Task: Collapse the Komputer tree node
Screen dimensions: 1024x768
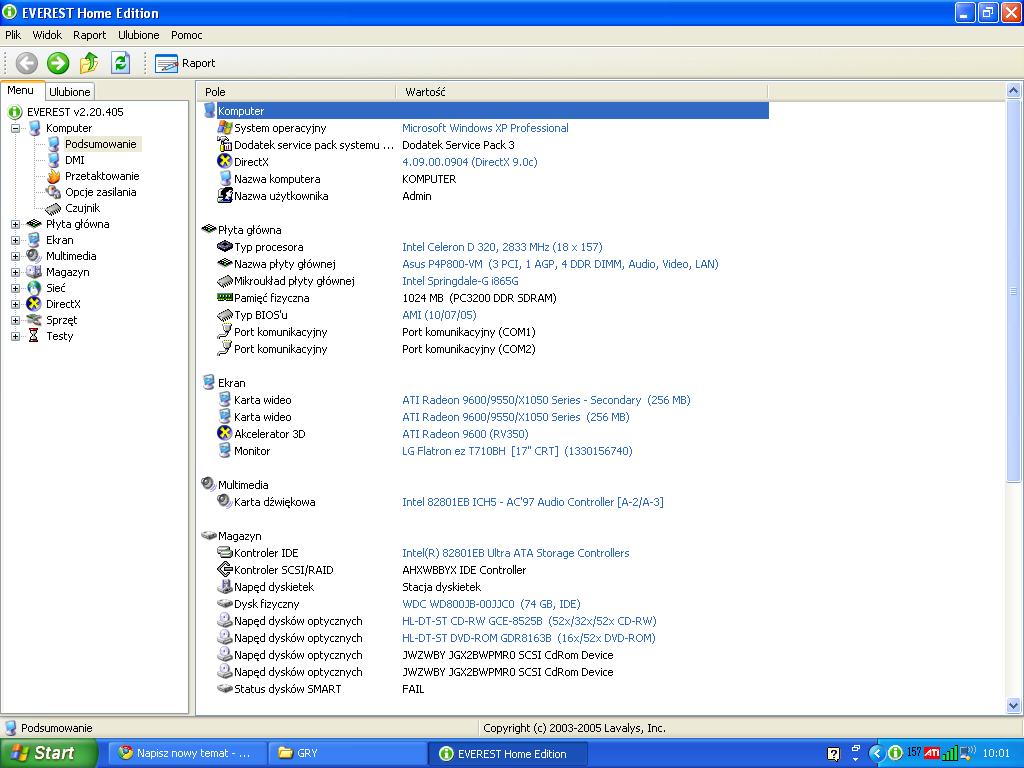Action: point(15,129)
